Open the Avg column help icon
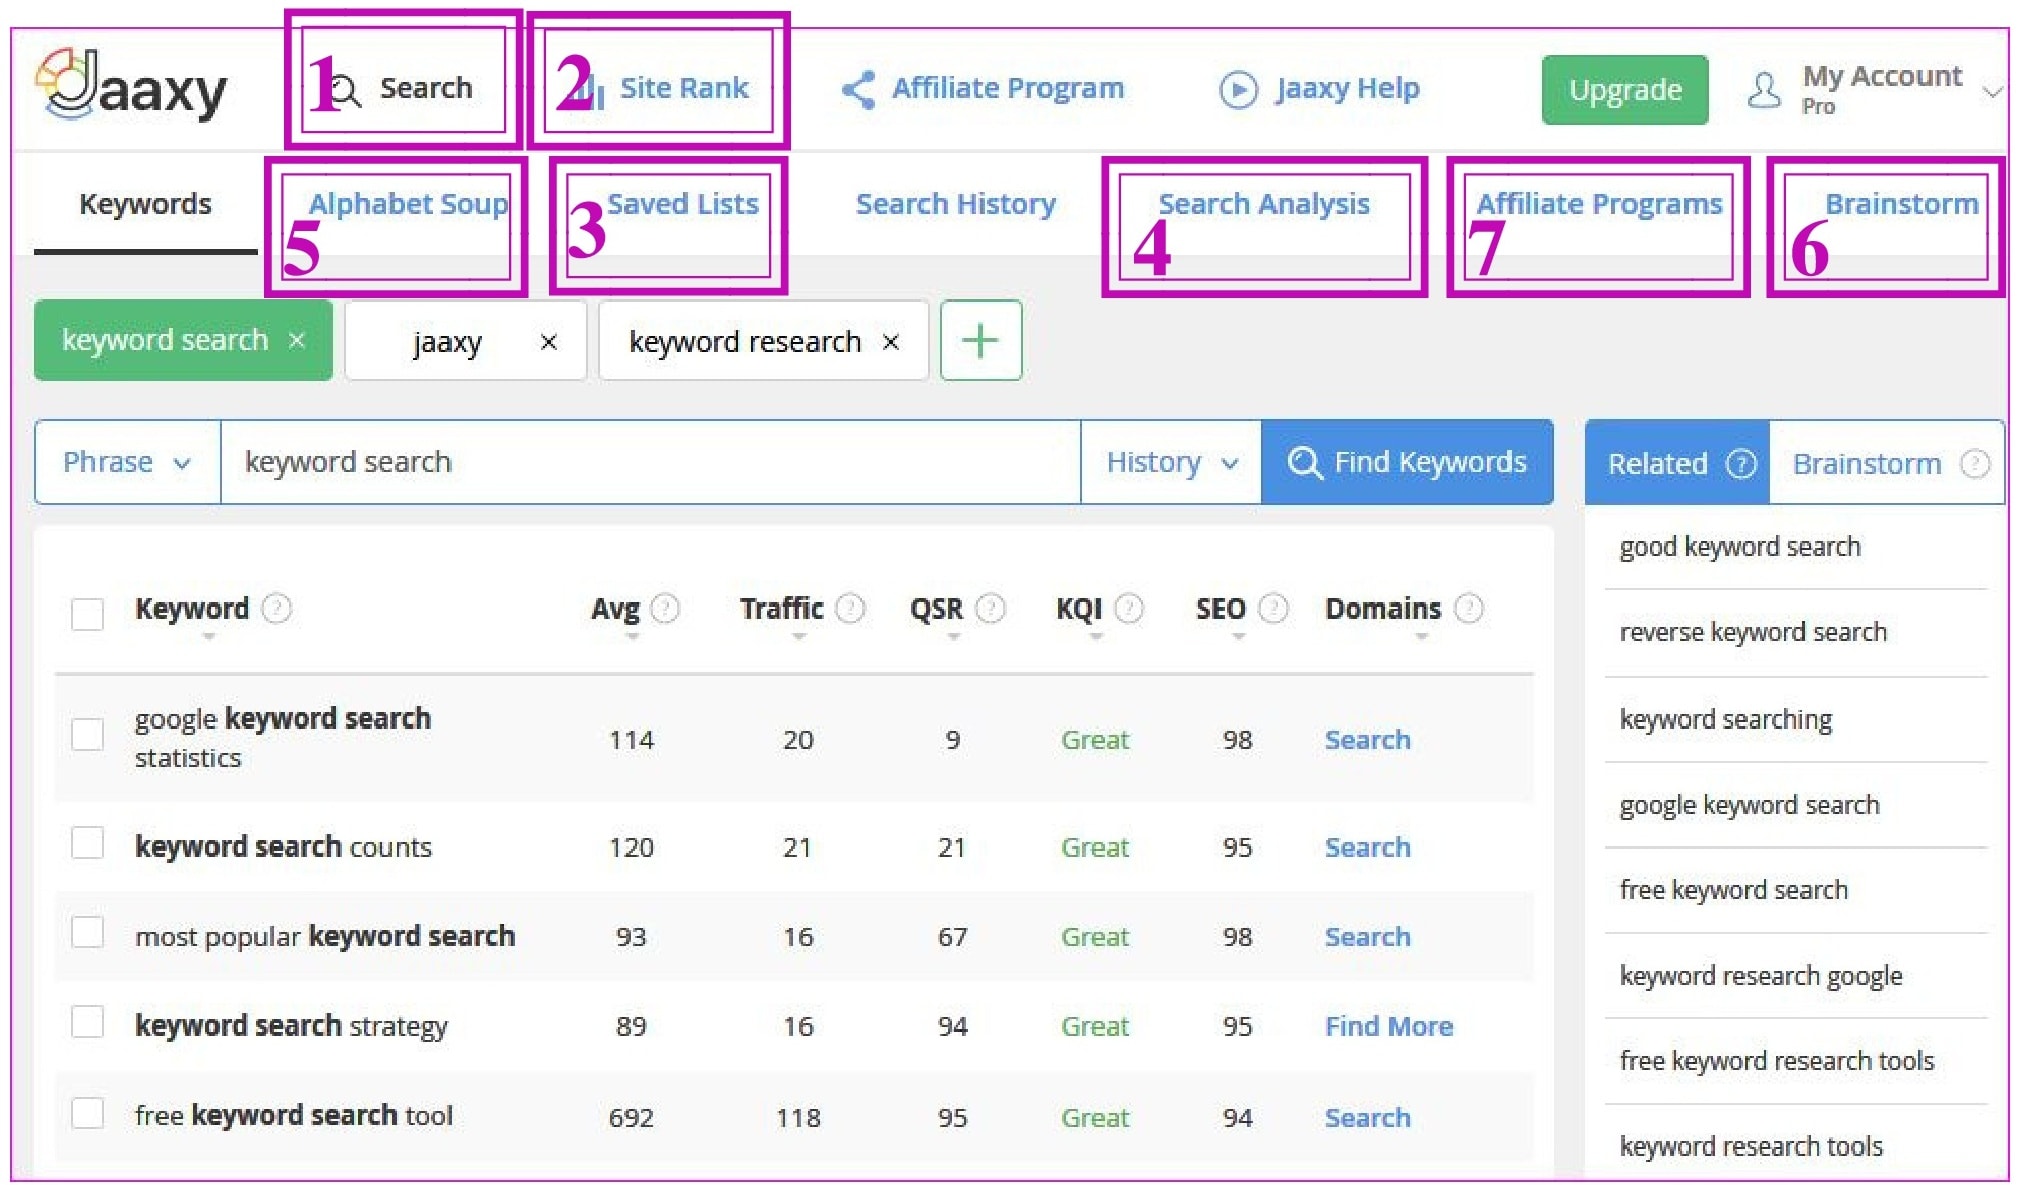Viewport: 2020px width, 1185px height. [x=665, y=608]
